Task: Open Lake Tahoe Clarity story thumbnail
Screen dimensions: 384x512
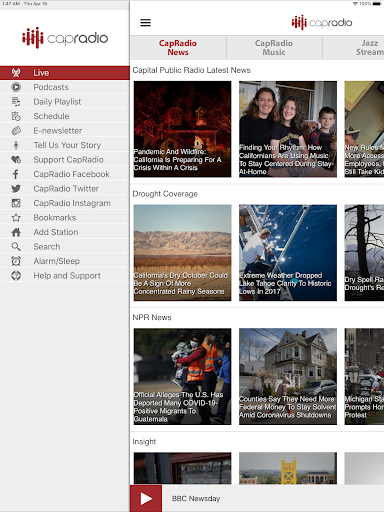Action: [288, 253]
